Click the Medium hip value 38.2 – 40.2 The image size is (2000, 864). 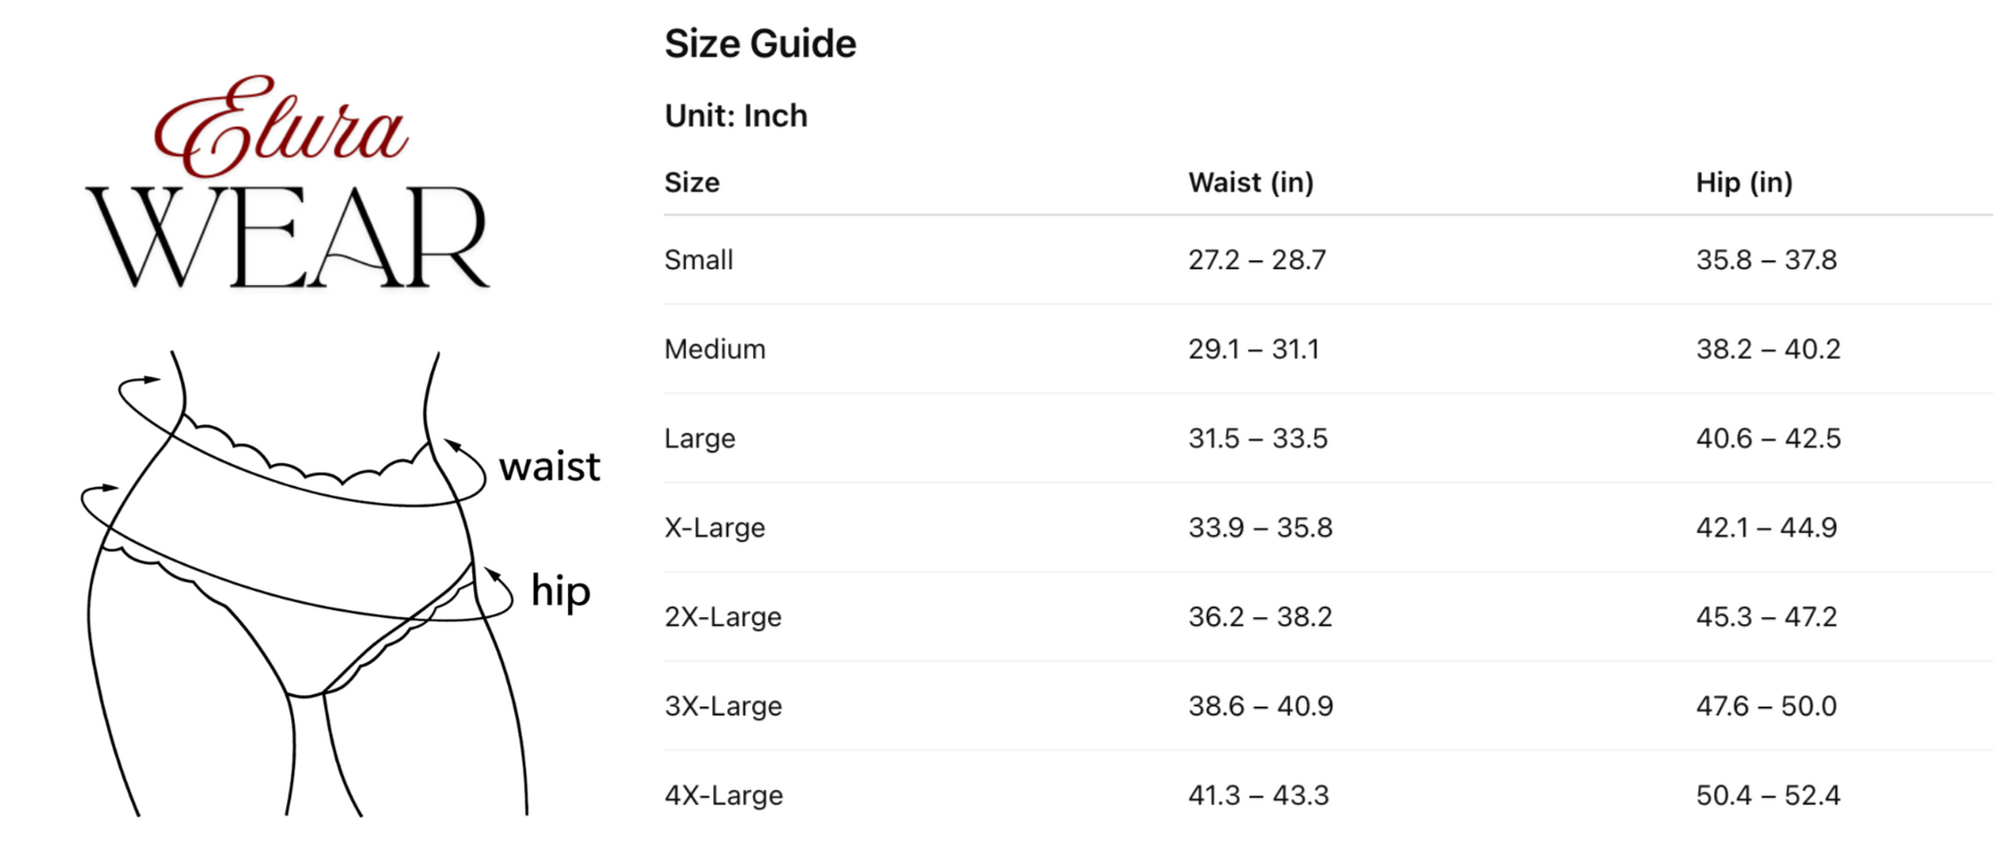pyautogui.click(x=1768, y=349)
